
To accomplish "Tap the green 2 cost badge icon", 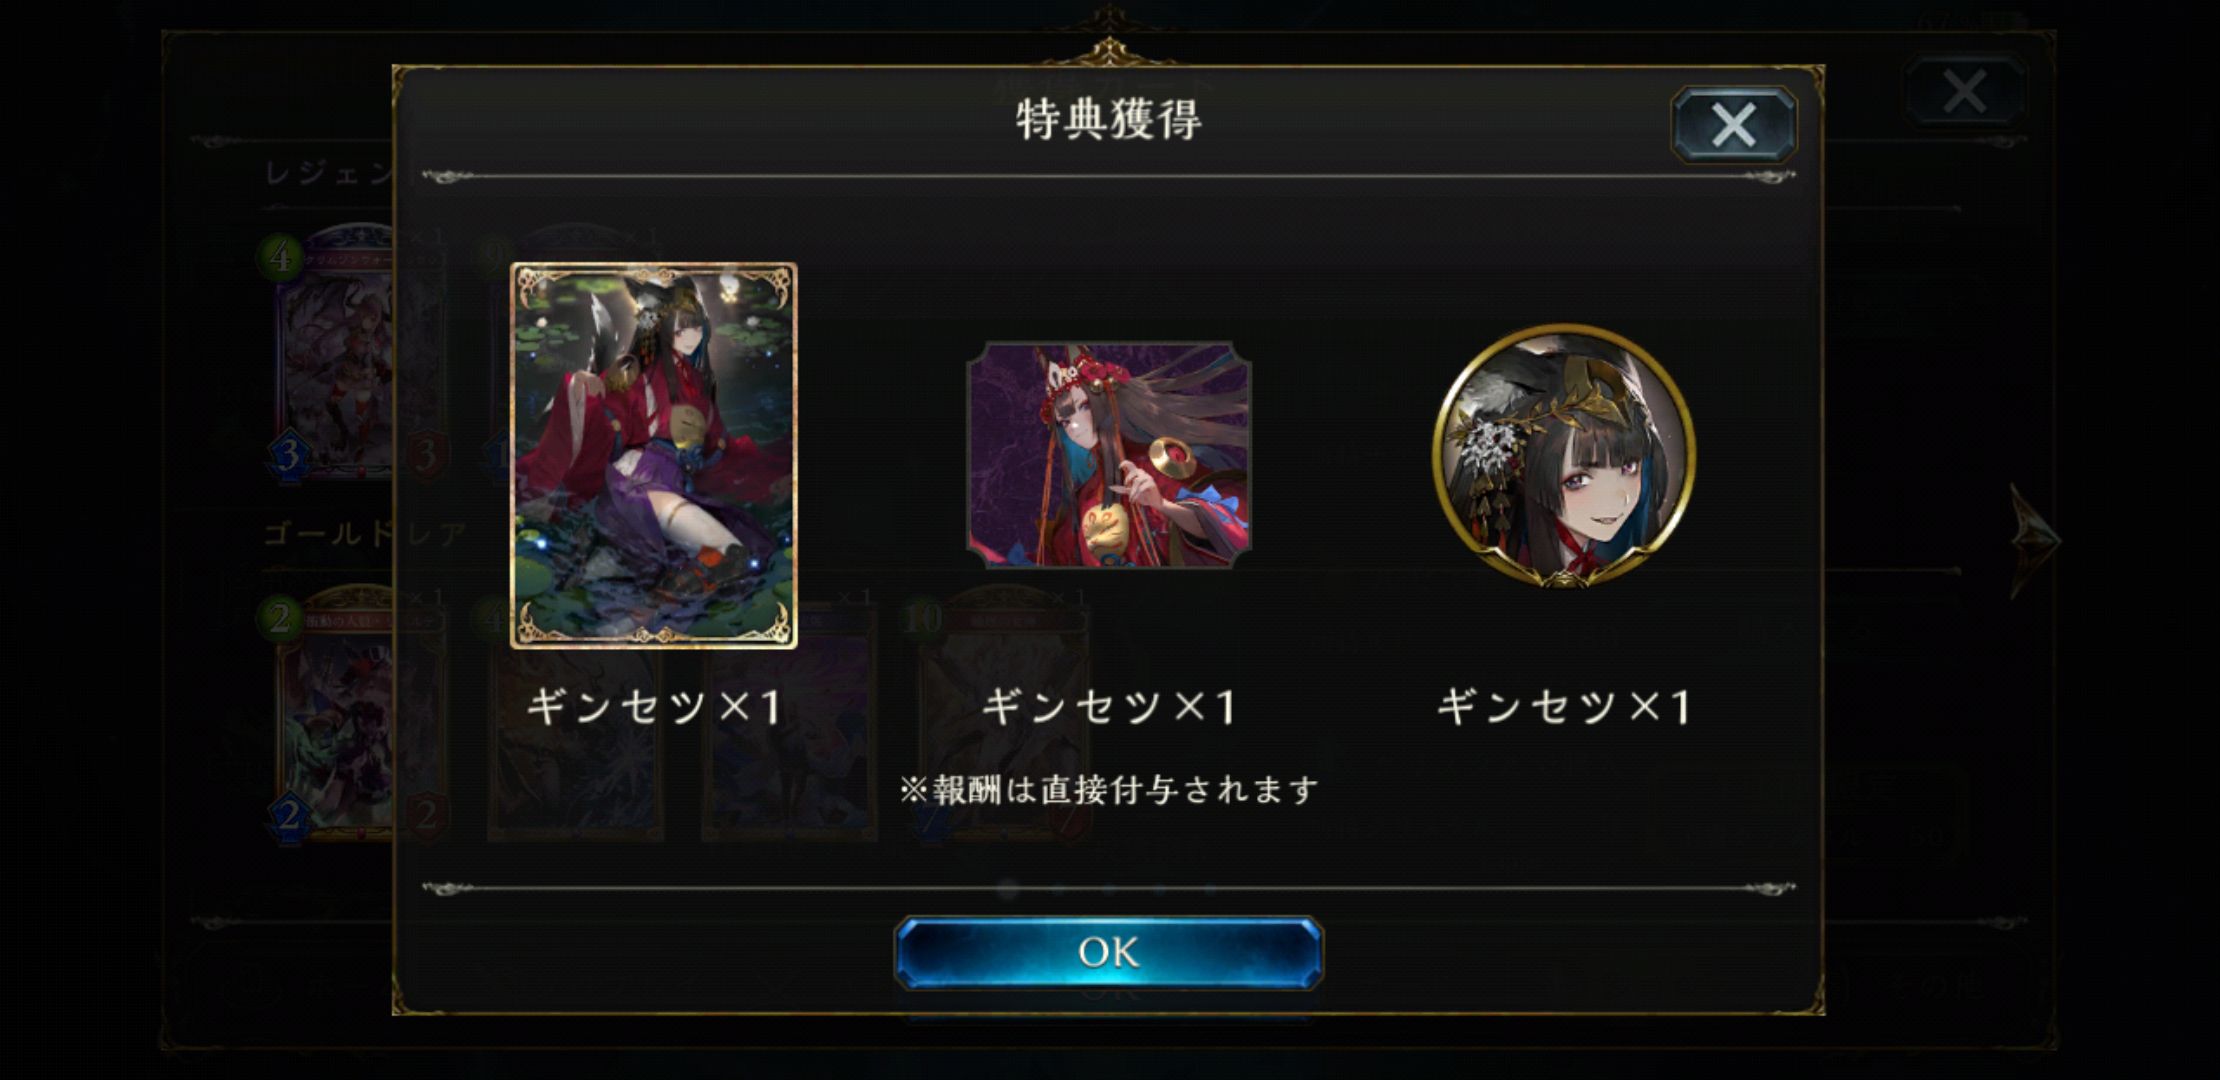I will (281, 618).
